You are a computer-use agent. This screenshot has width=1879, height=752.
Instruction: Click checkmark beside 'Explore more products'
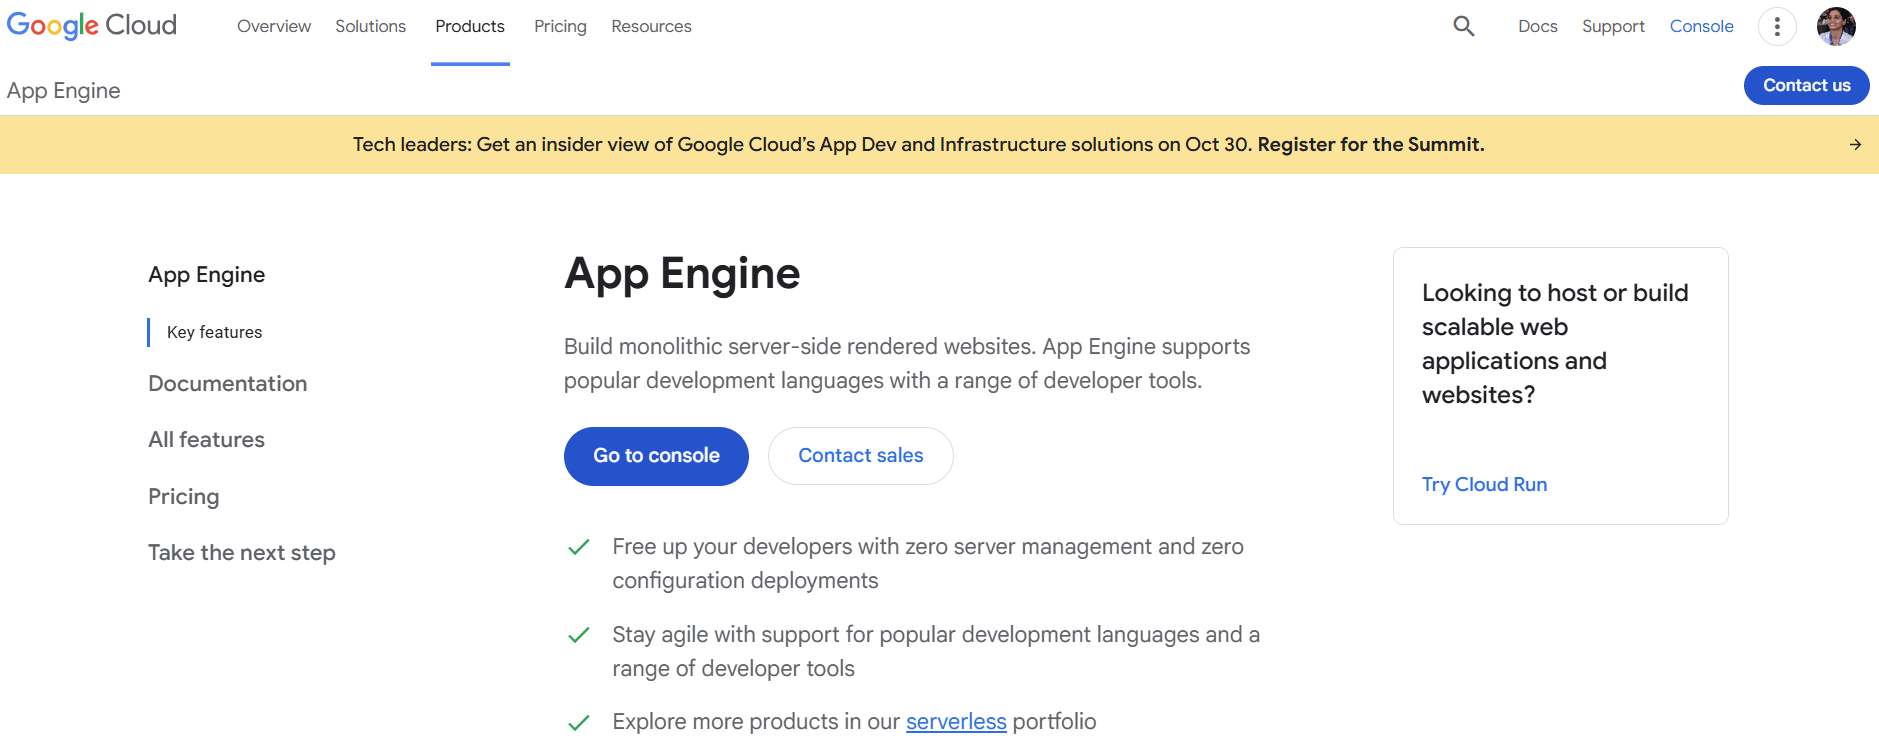click(x=578, y=723)
